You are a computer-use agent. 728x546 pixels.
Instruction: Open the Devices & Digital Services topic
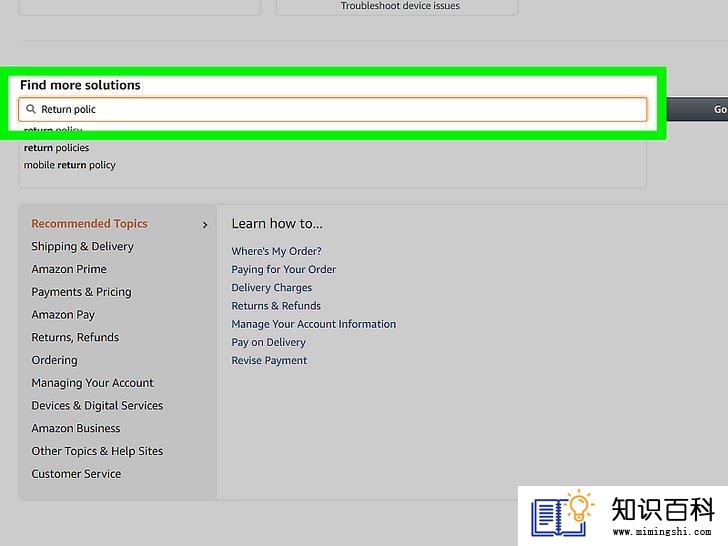pyautogui.click(x=97, y=406)
